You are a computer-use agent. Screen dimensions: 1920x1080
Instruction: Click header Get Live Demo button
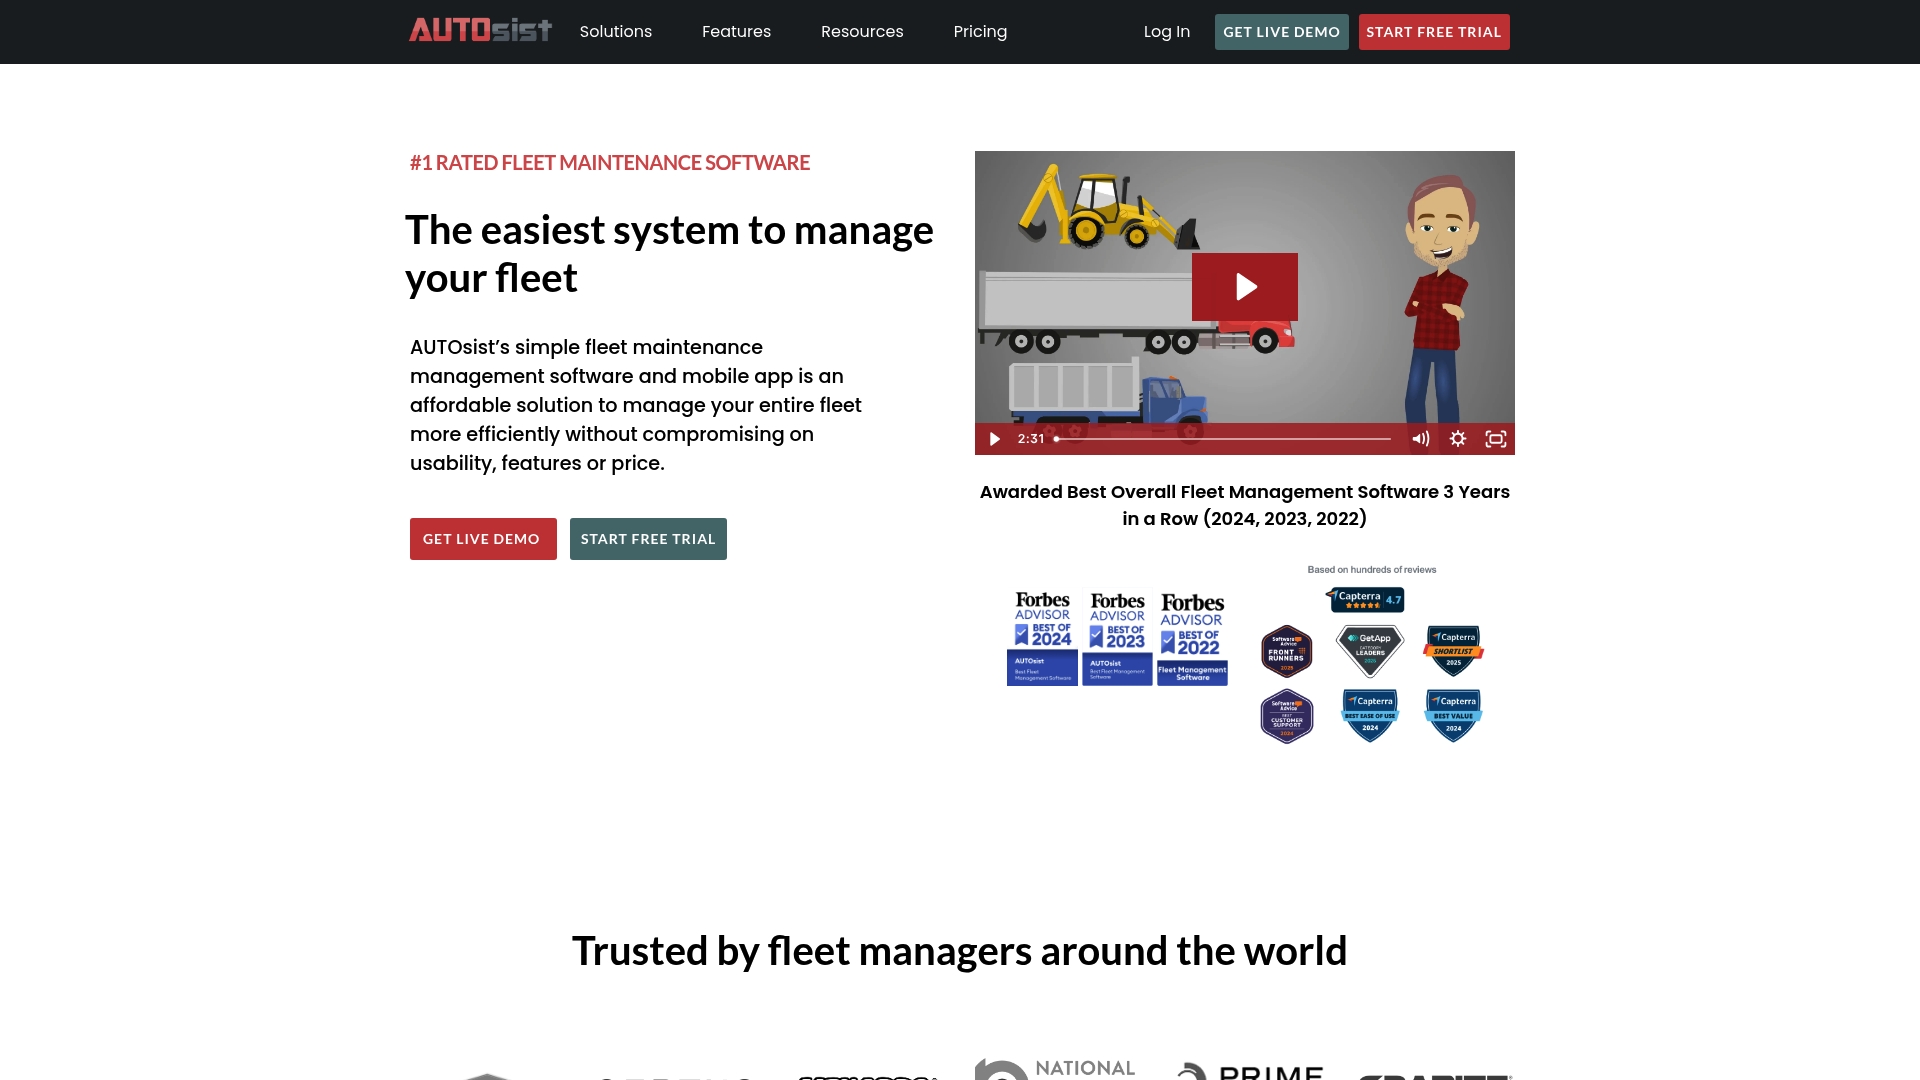[1281, 32]
